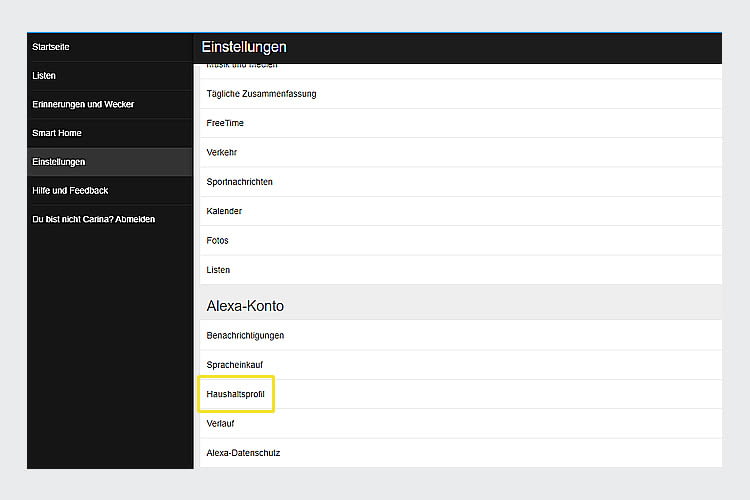The image size is (750, 500).
Task: Open the Smart Home section
Action: tap(110, 133)
